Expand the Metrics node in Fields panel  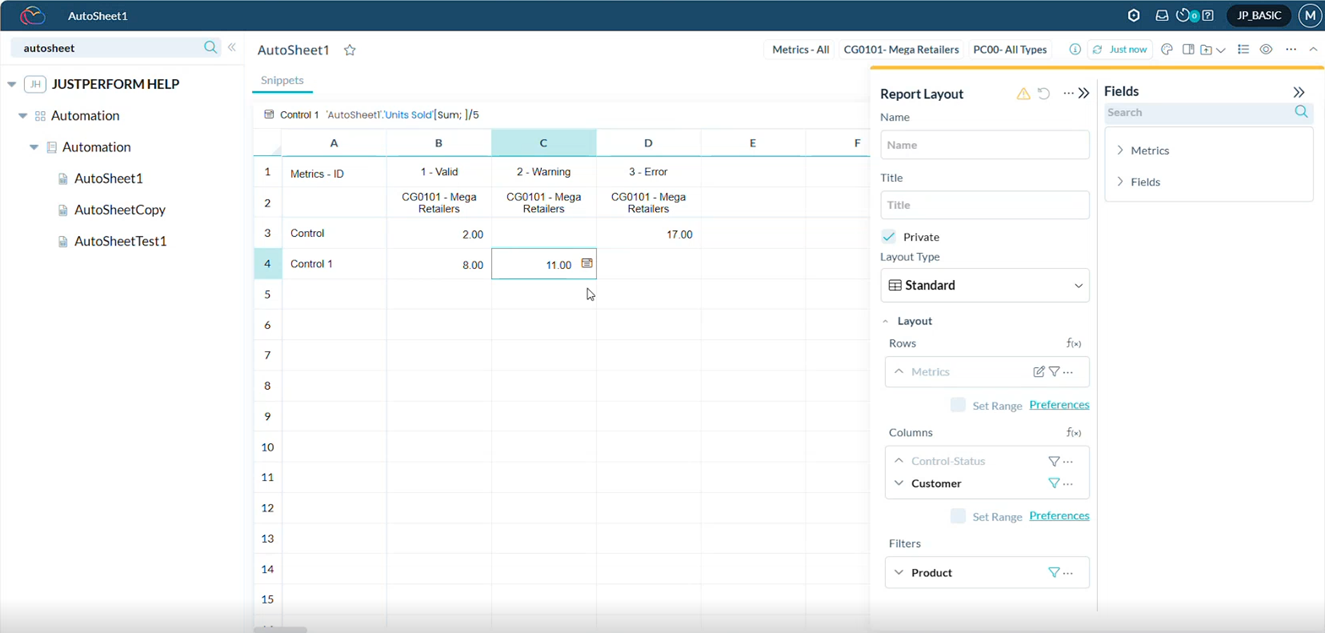[1120, 150]
